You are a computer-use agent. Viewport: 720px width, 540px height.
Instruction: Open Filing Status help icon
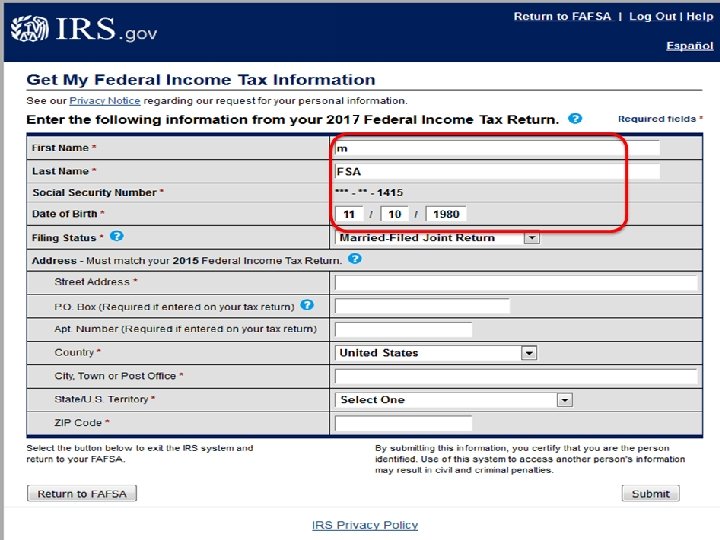pyautogui.click(x=117, y=236)
